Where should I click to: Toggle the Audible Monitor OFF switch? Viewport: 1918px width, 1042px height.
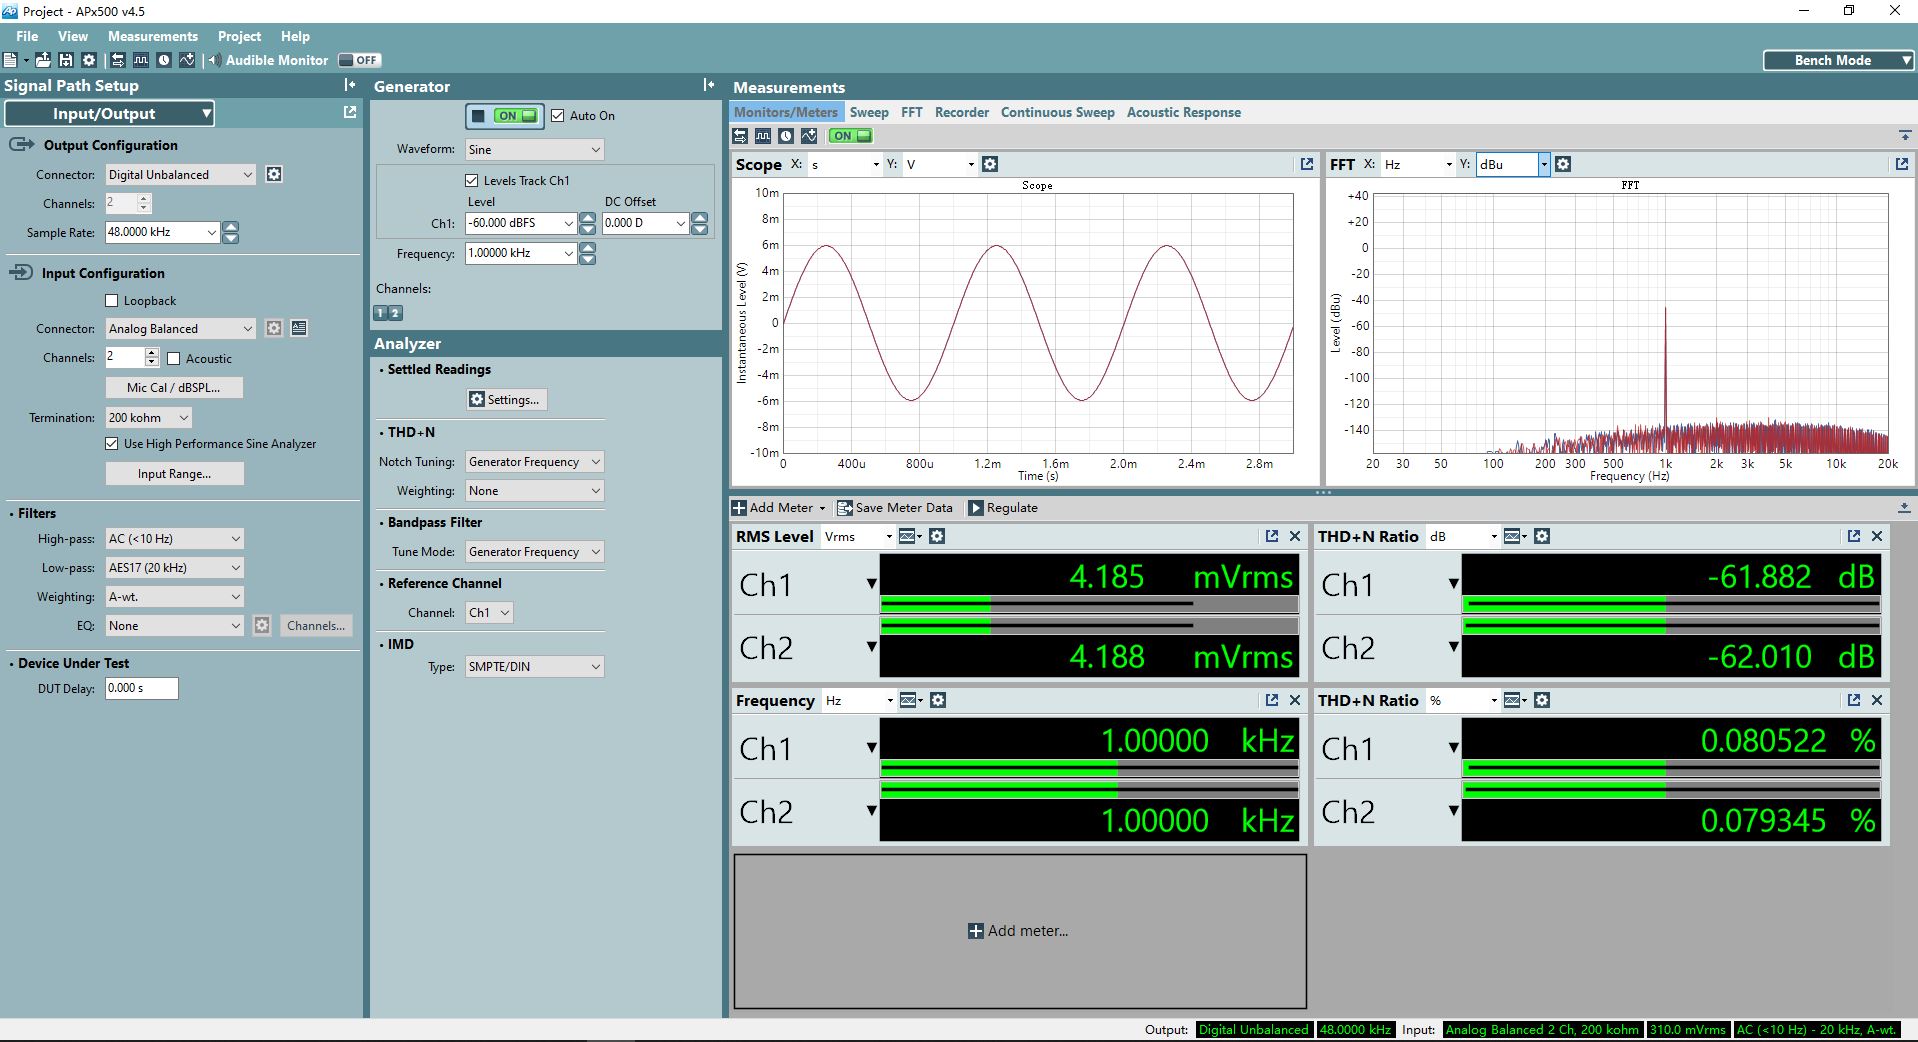(x=359, y=60)
